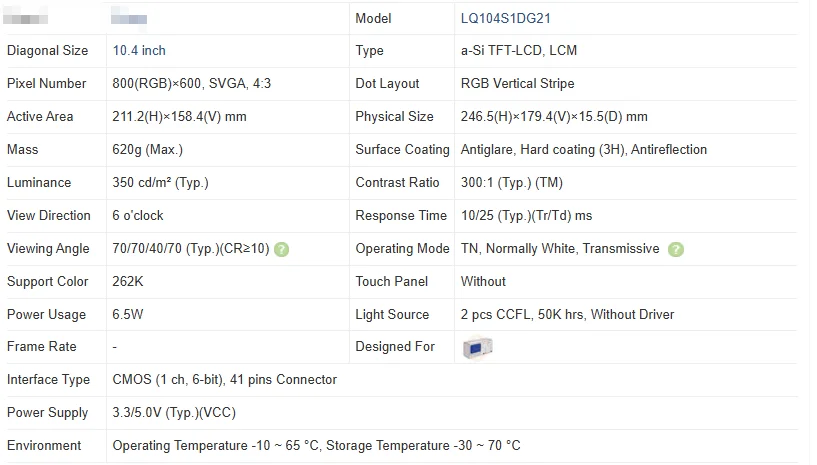Click the blurred brand name at top
This screenshot has width=817, height=465.
coord(129,17)
